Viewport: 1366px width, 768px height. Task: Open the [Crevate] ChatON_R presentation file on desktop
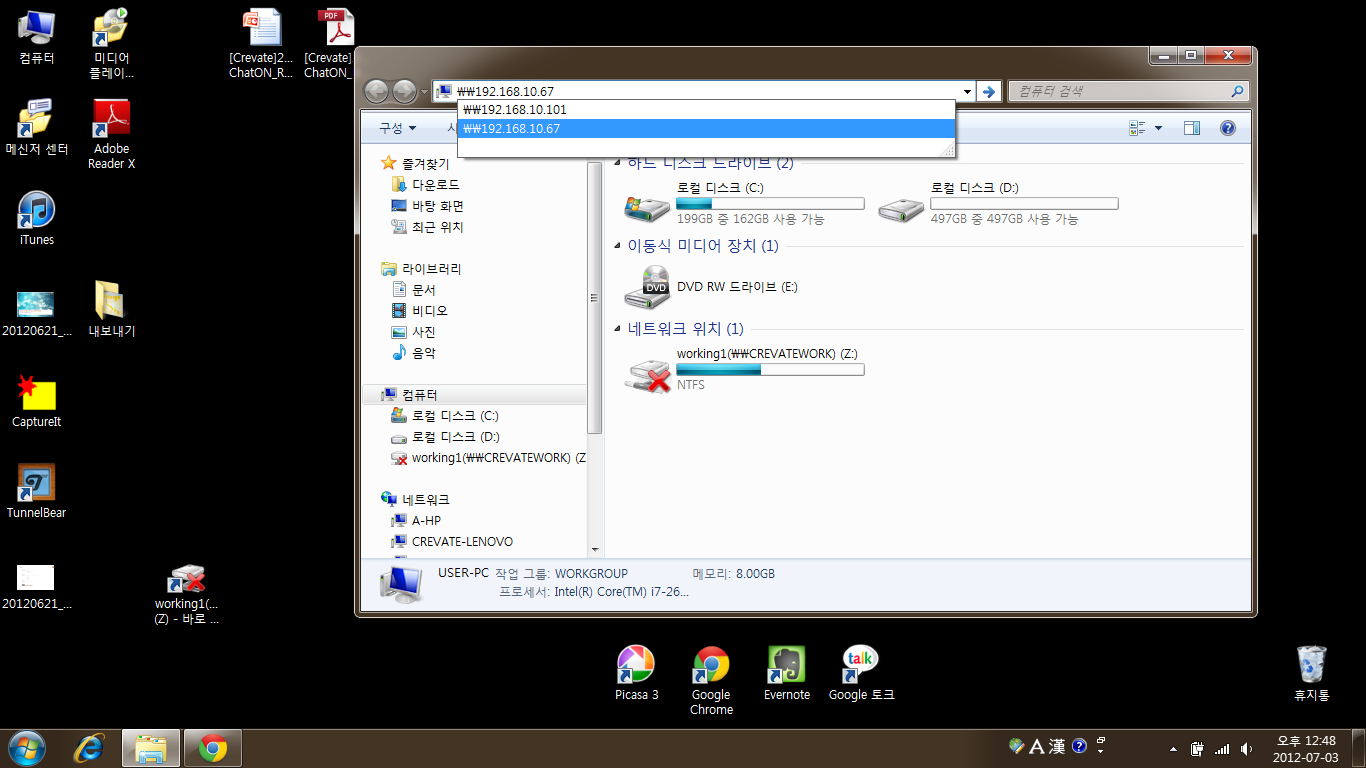[x=262, y=44]
